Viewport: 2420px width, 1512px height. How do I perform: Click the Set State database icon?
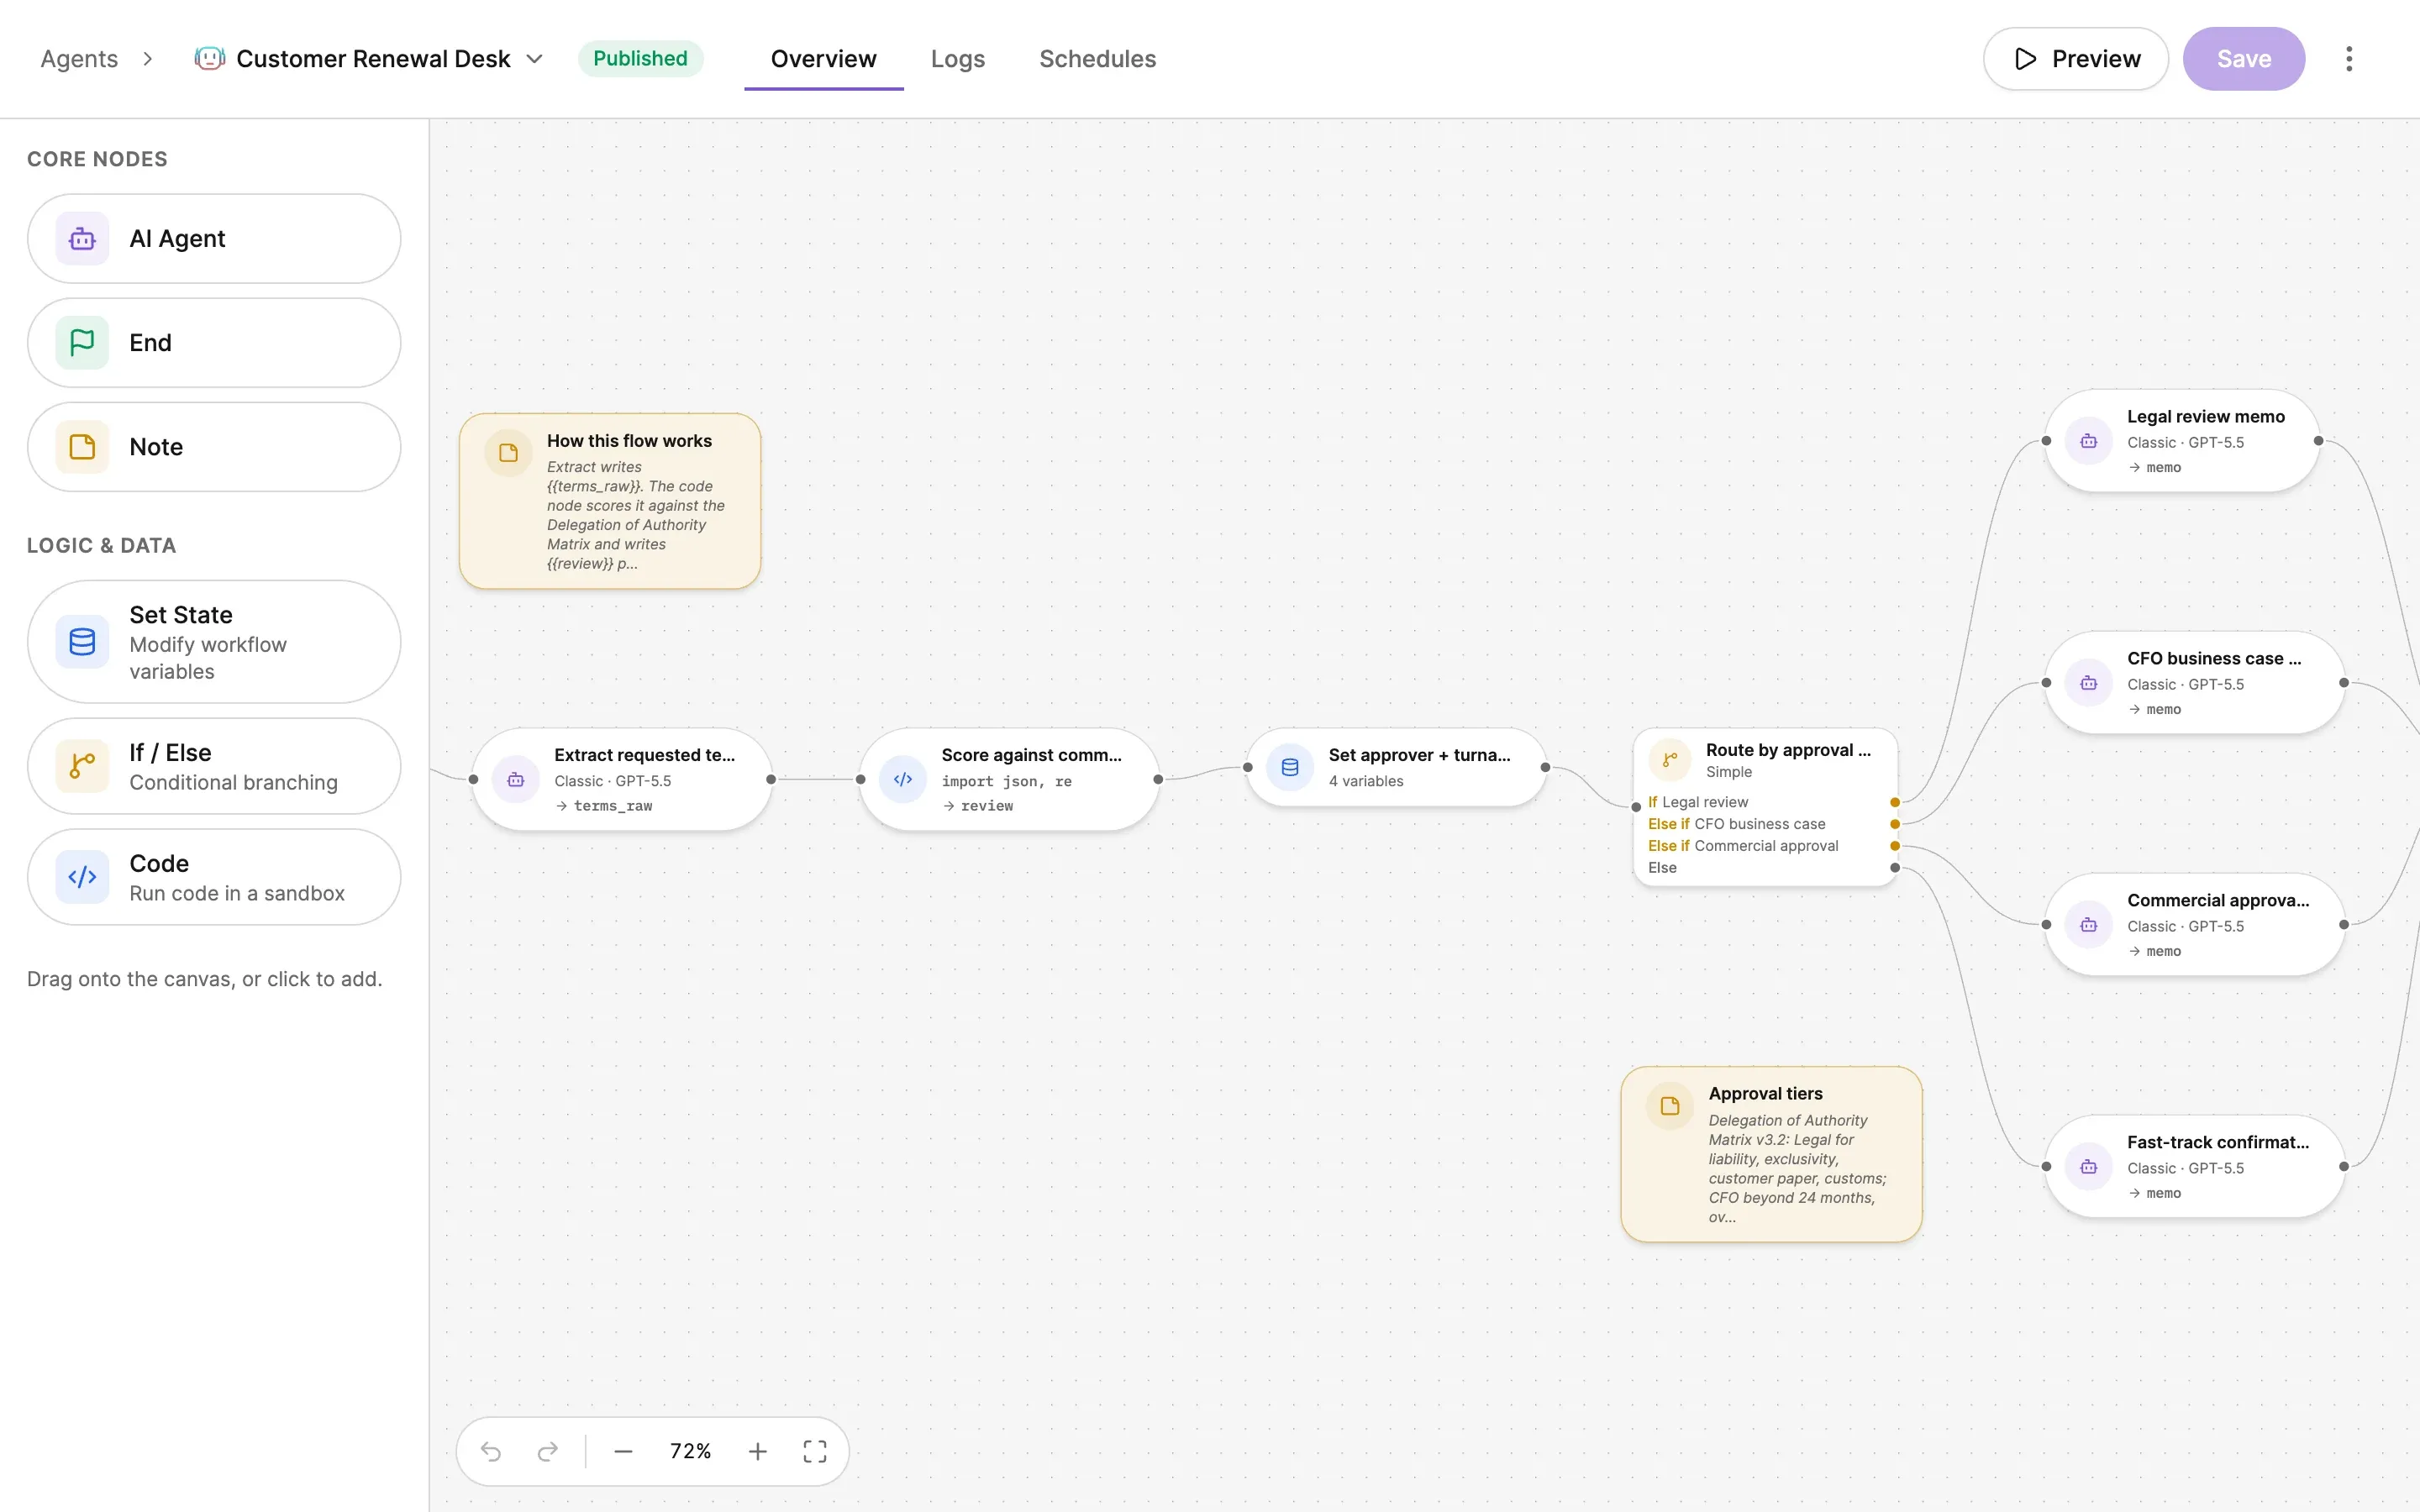point(82,642)
